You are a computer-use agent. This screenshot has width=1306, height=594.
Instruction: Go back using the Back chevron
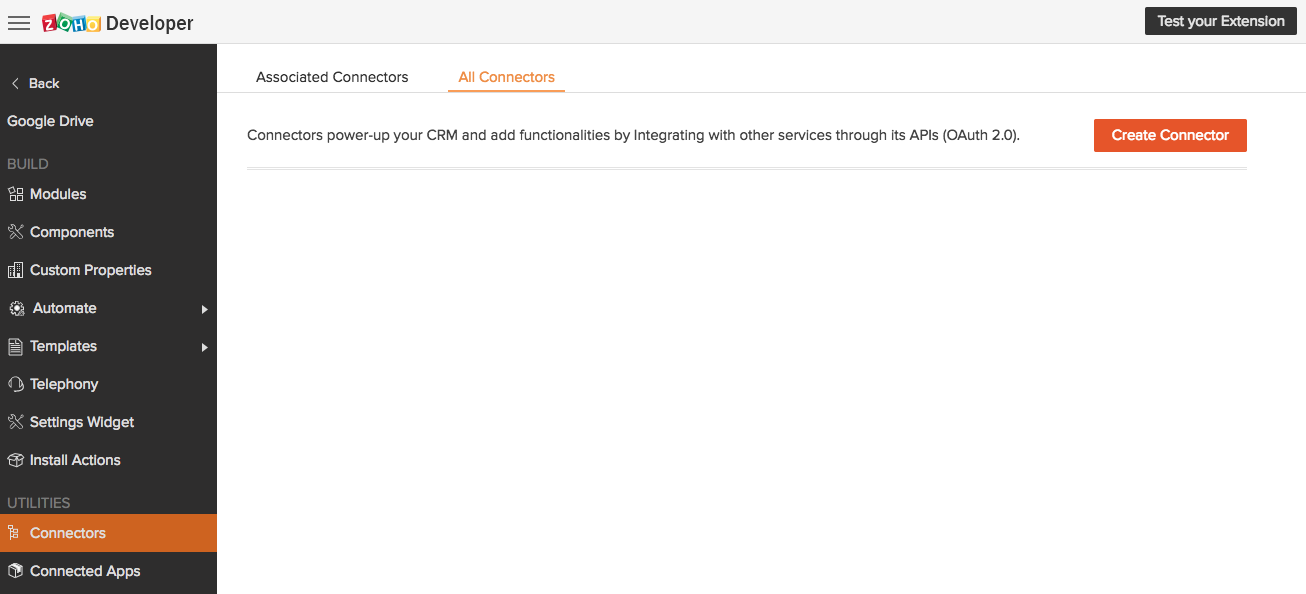[15, 83]
